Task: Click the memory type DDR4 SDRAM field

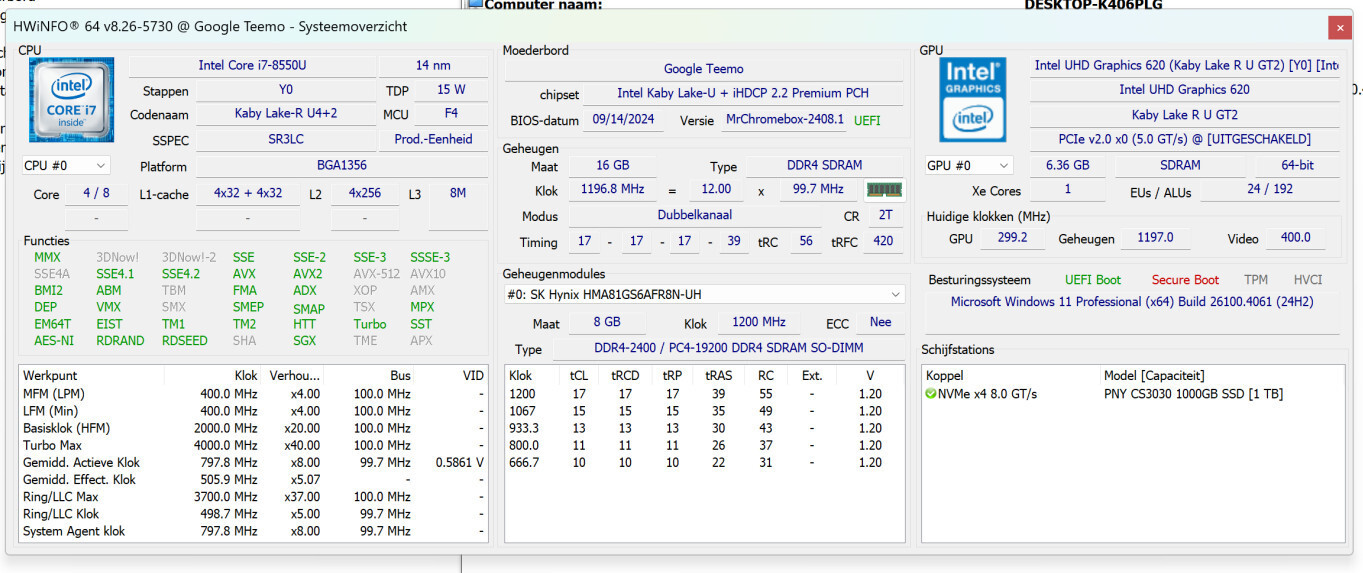Action: 824,165
